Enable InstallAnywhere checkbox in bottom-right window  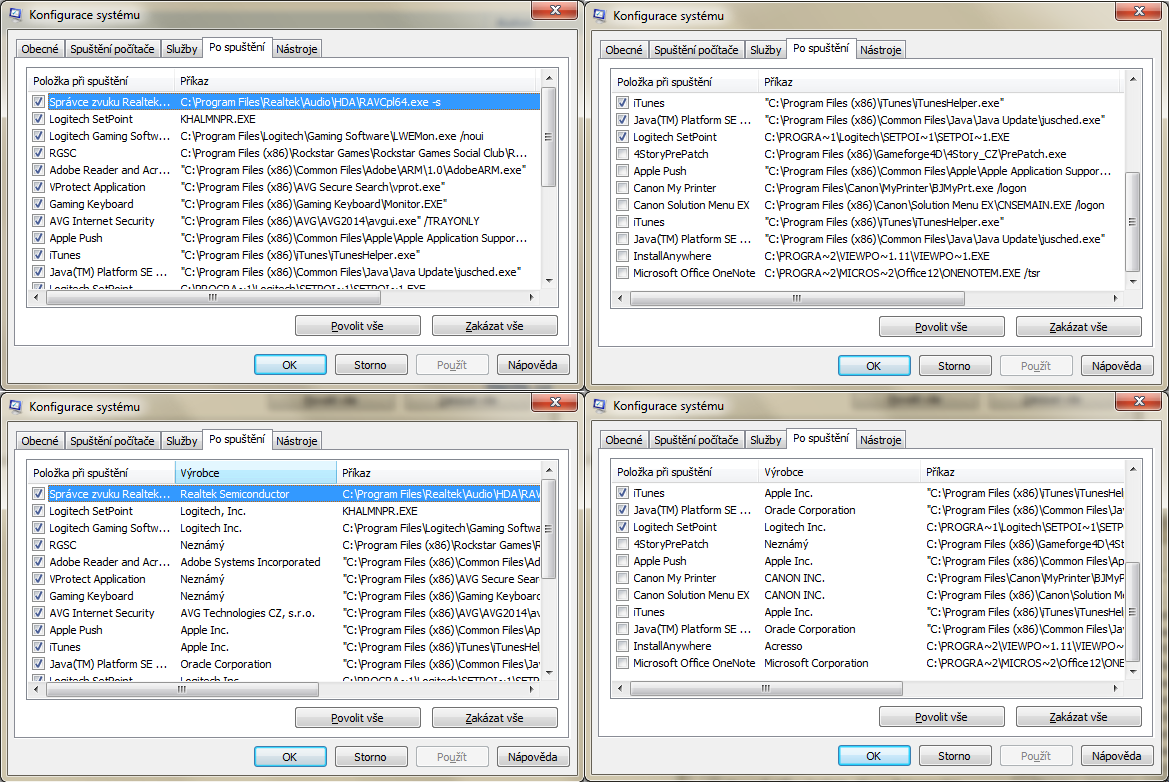coord(622,645)
